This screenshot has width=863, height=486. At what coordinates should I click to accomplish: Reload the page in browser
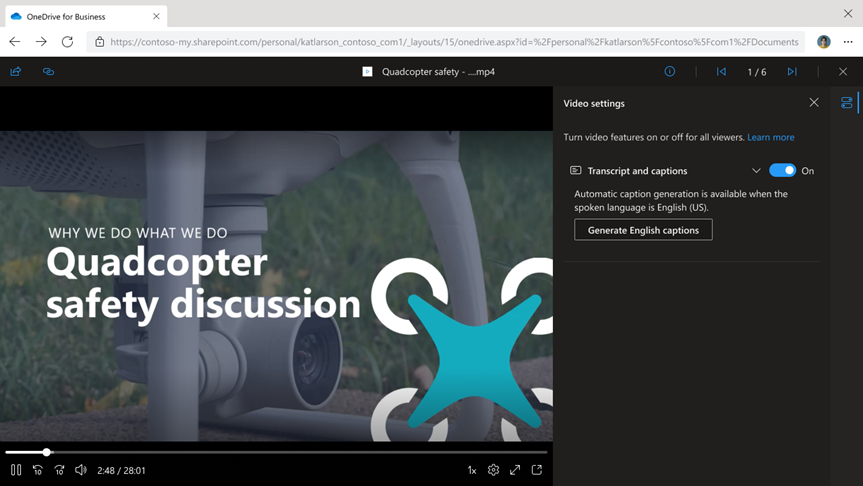click(x=67, y=42)
